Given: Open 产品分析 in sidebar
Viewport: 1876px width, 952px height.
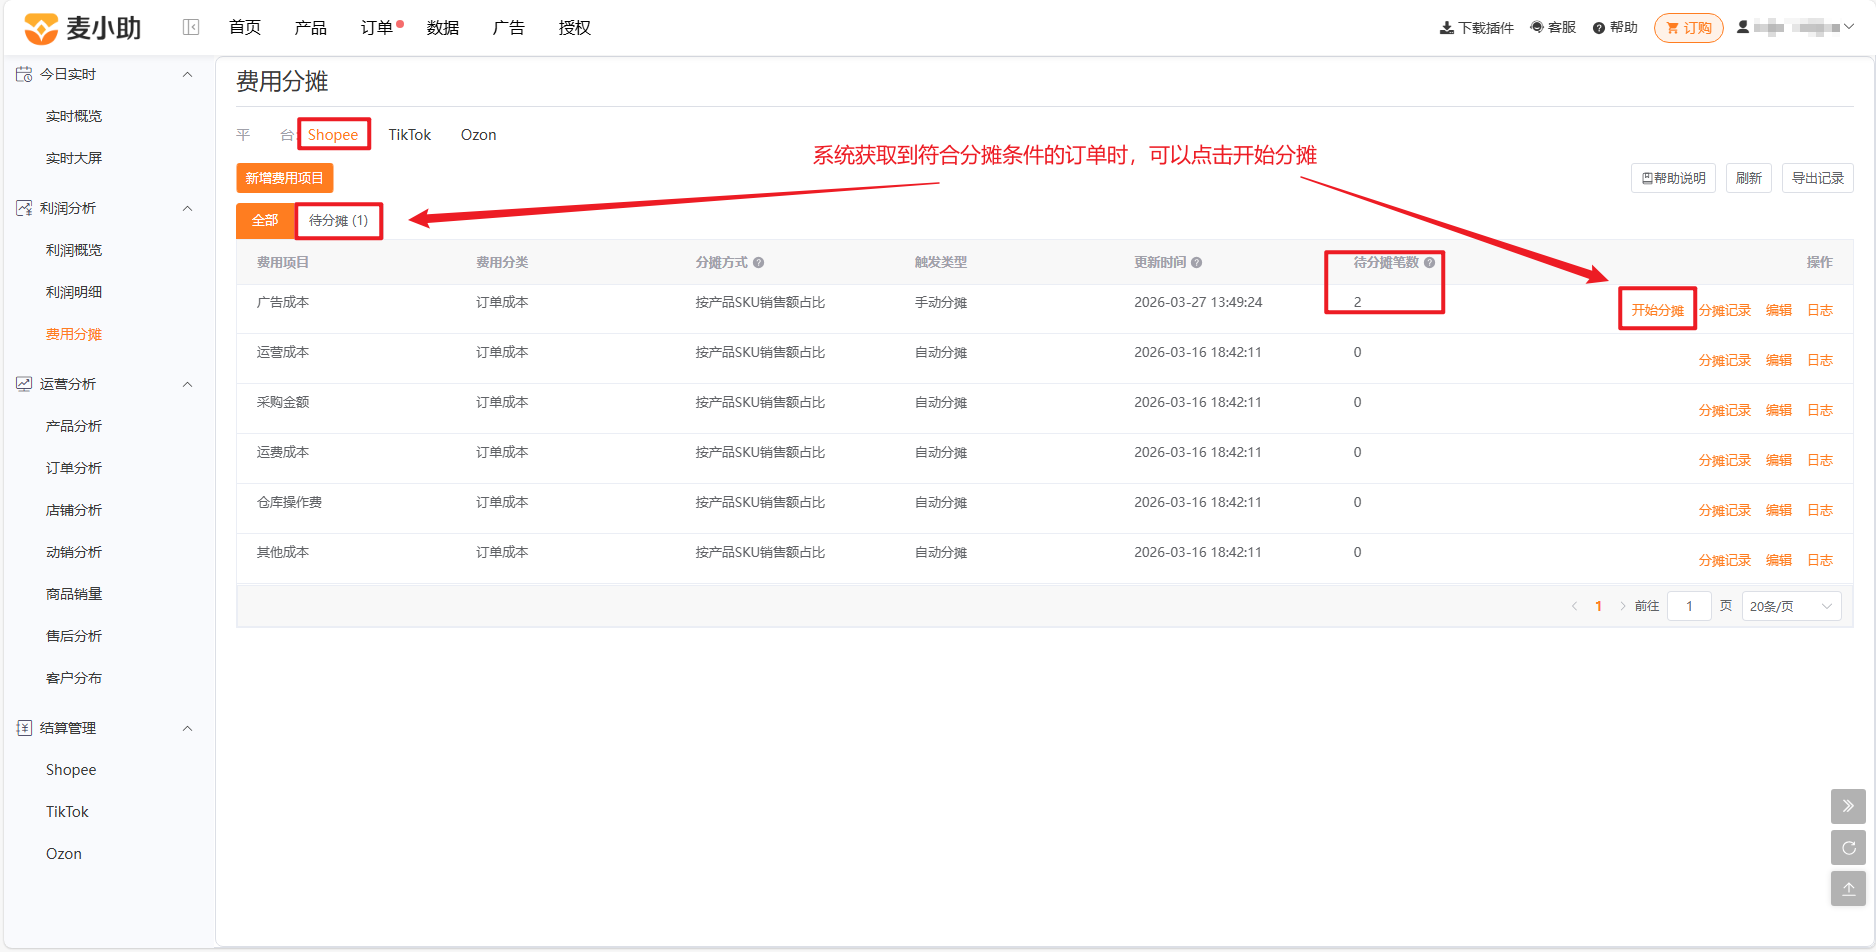Looking at the screenshot, I should tap(74, 426).
